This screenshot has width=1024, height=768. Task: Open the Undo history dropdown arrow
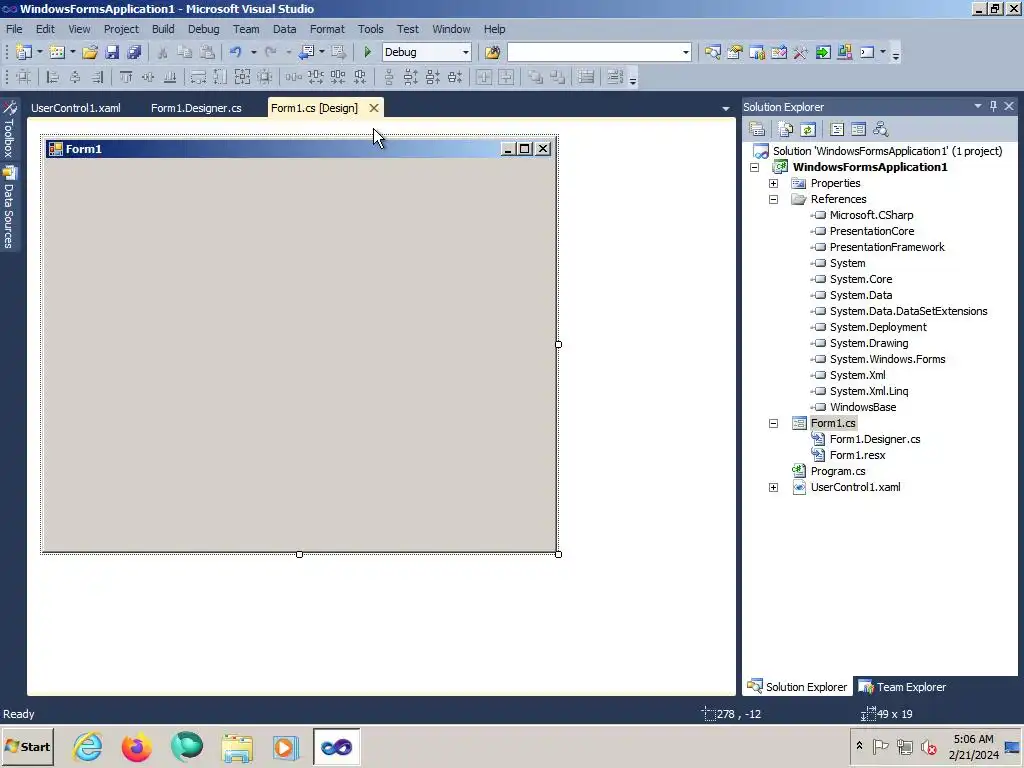(253, 52)
